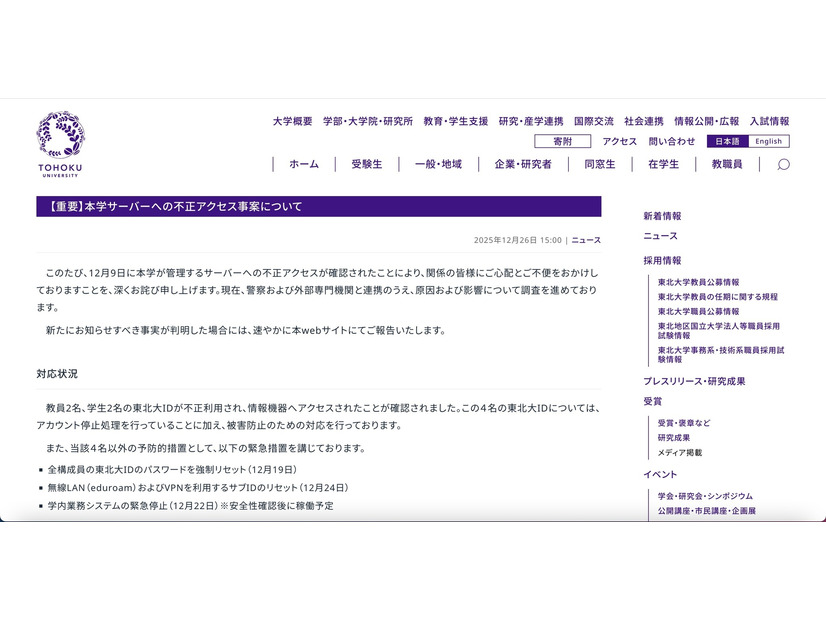Select the 日本語 language option
The height and width of the screenshot is (620, 826).
point(721,141)
